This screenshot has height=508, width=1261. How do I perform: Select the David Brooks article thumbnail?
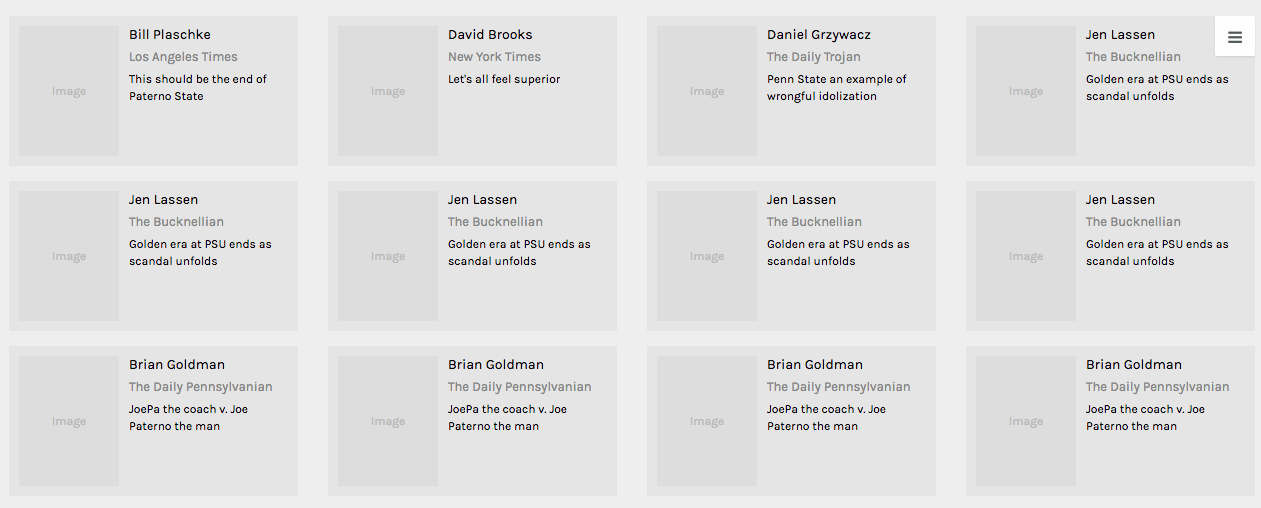point(388,91)
